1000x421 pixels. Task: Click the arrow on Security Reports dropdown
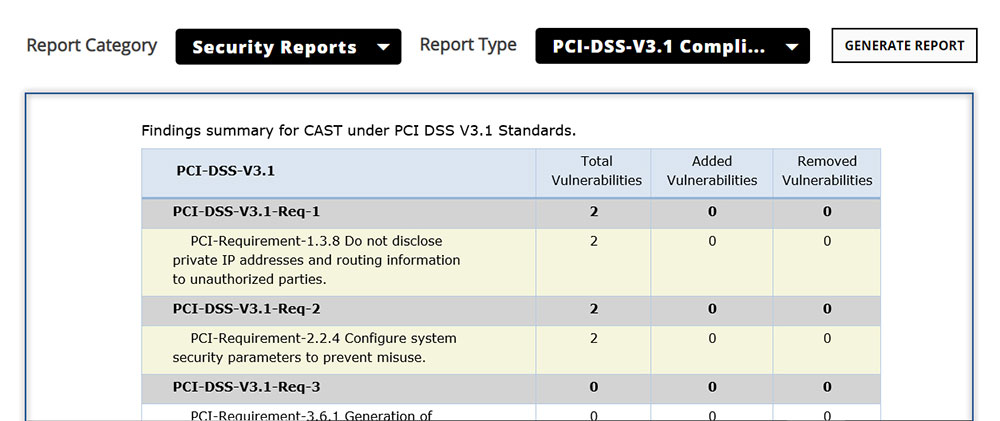click(383, 47)
